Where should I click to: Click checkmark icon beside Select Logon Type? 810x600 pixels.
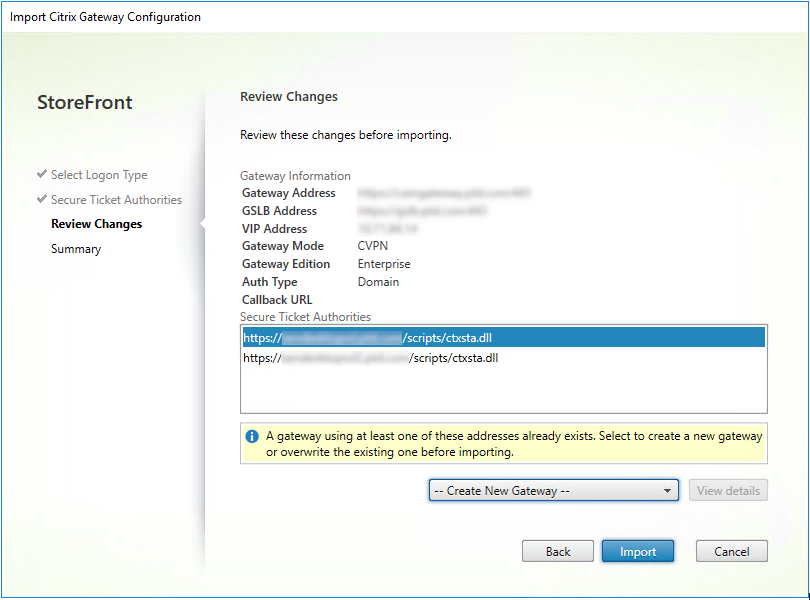click(42, 174)
